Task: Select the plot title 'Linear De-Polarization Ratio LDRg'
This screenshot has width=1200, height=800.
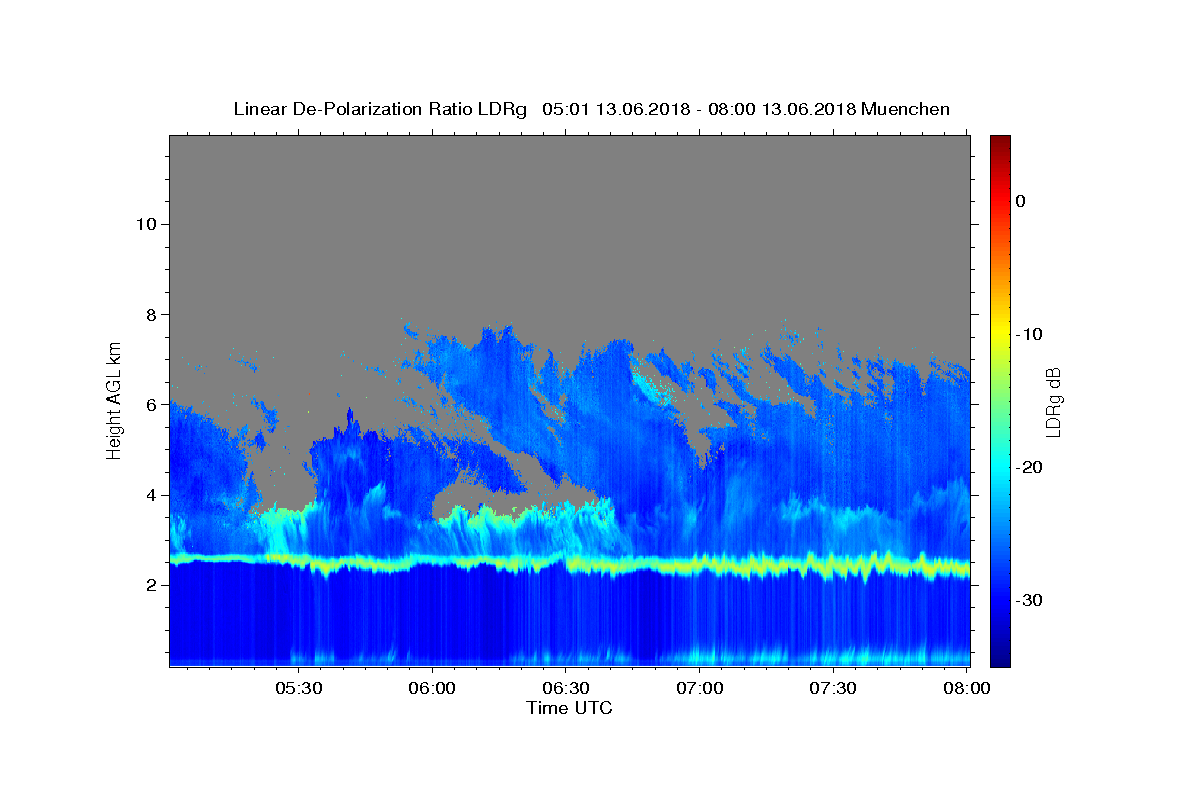Action: coord(380,109)
